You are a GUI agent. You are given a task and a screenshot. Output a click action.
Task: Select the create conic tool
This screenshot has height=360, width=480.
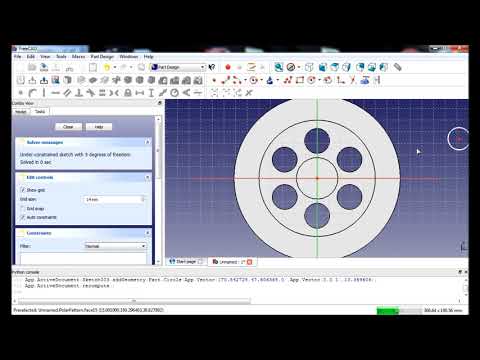[270, 80]
